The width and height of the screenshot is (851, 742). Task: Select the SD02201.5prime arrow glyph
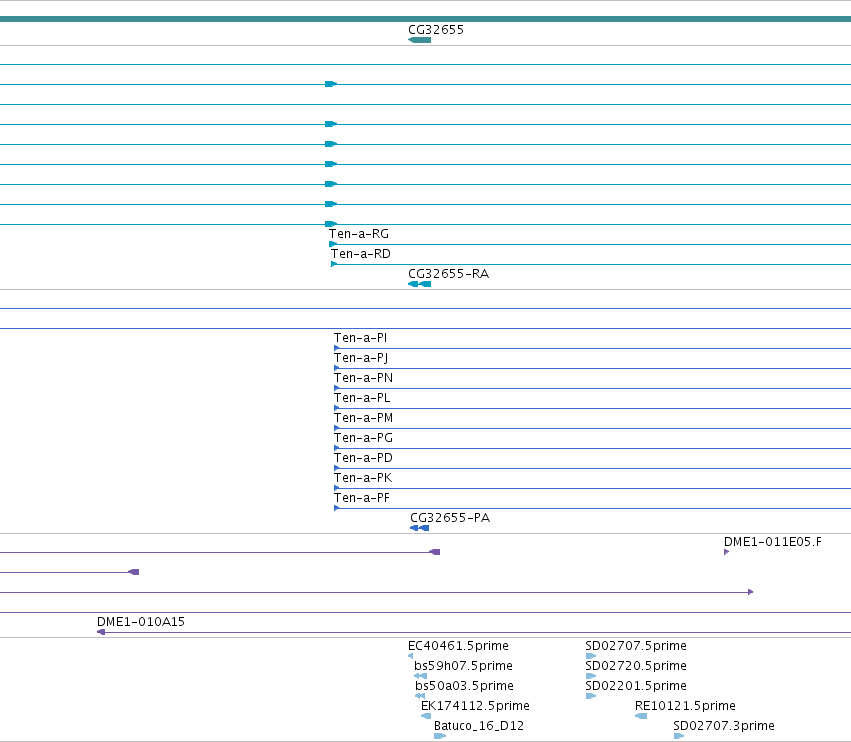(591, 696)
